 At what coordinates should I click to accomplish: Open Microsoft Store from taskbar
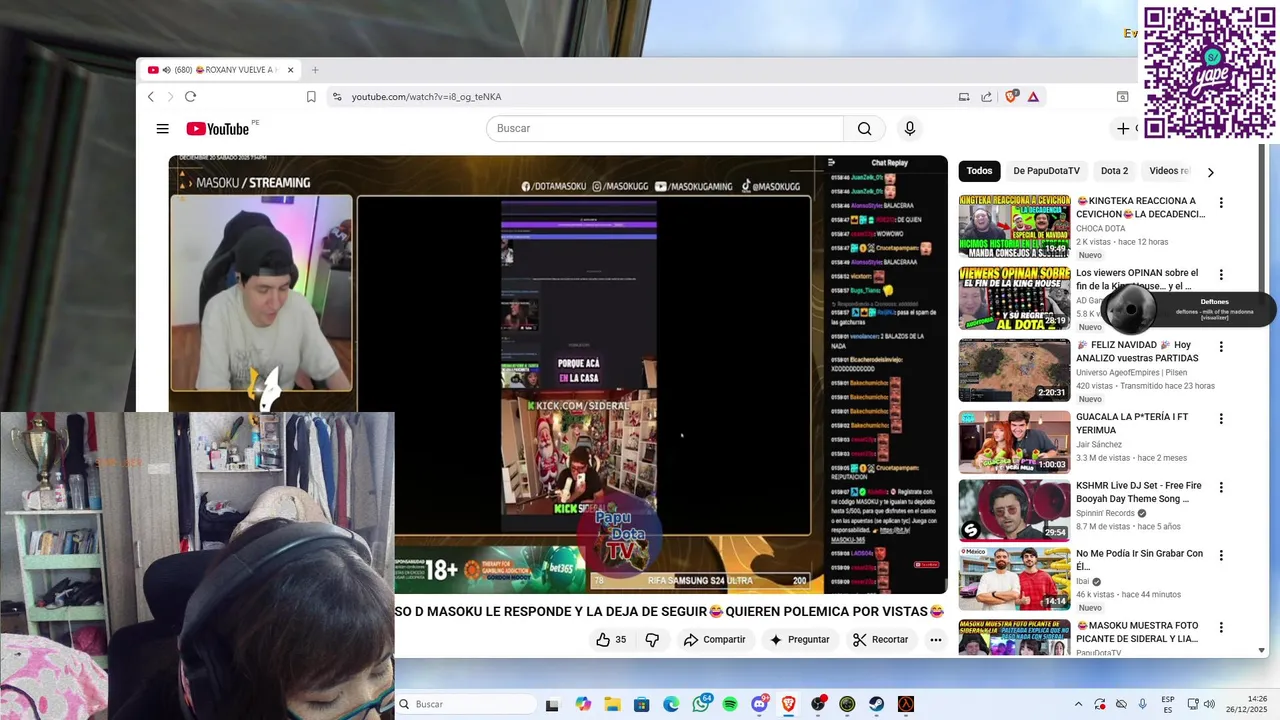click(x=642, y=704)
